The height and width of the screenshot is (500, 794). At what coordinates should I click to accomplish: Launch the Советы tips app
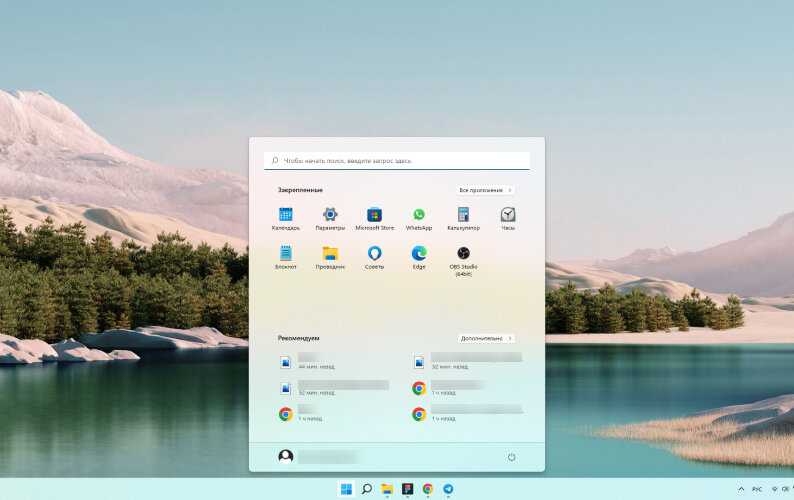374,257
